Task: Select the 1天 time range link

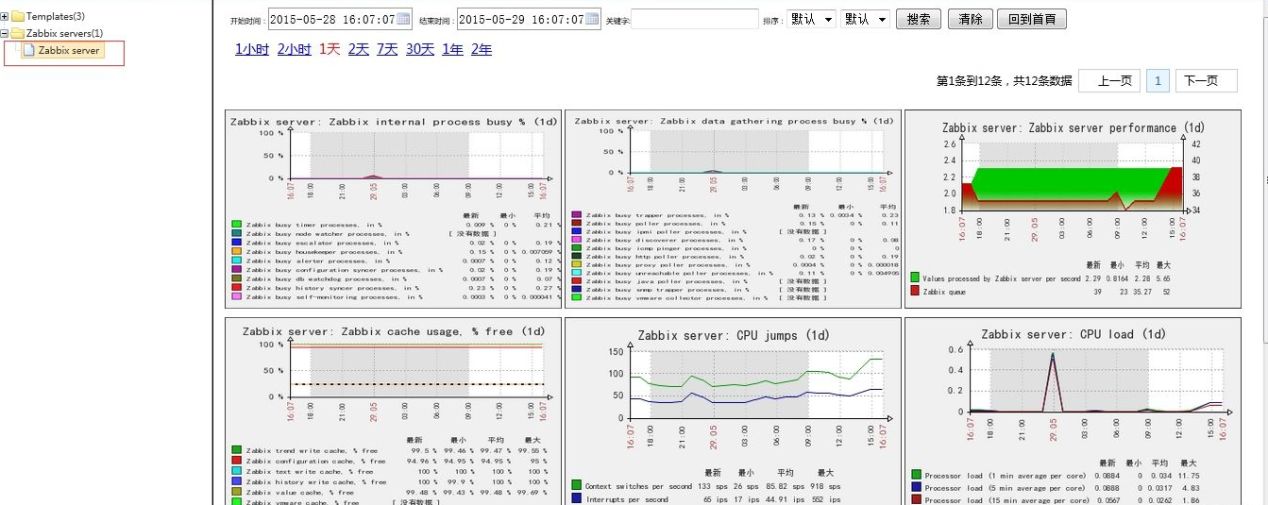Action: [x=330, y=49]
